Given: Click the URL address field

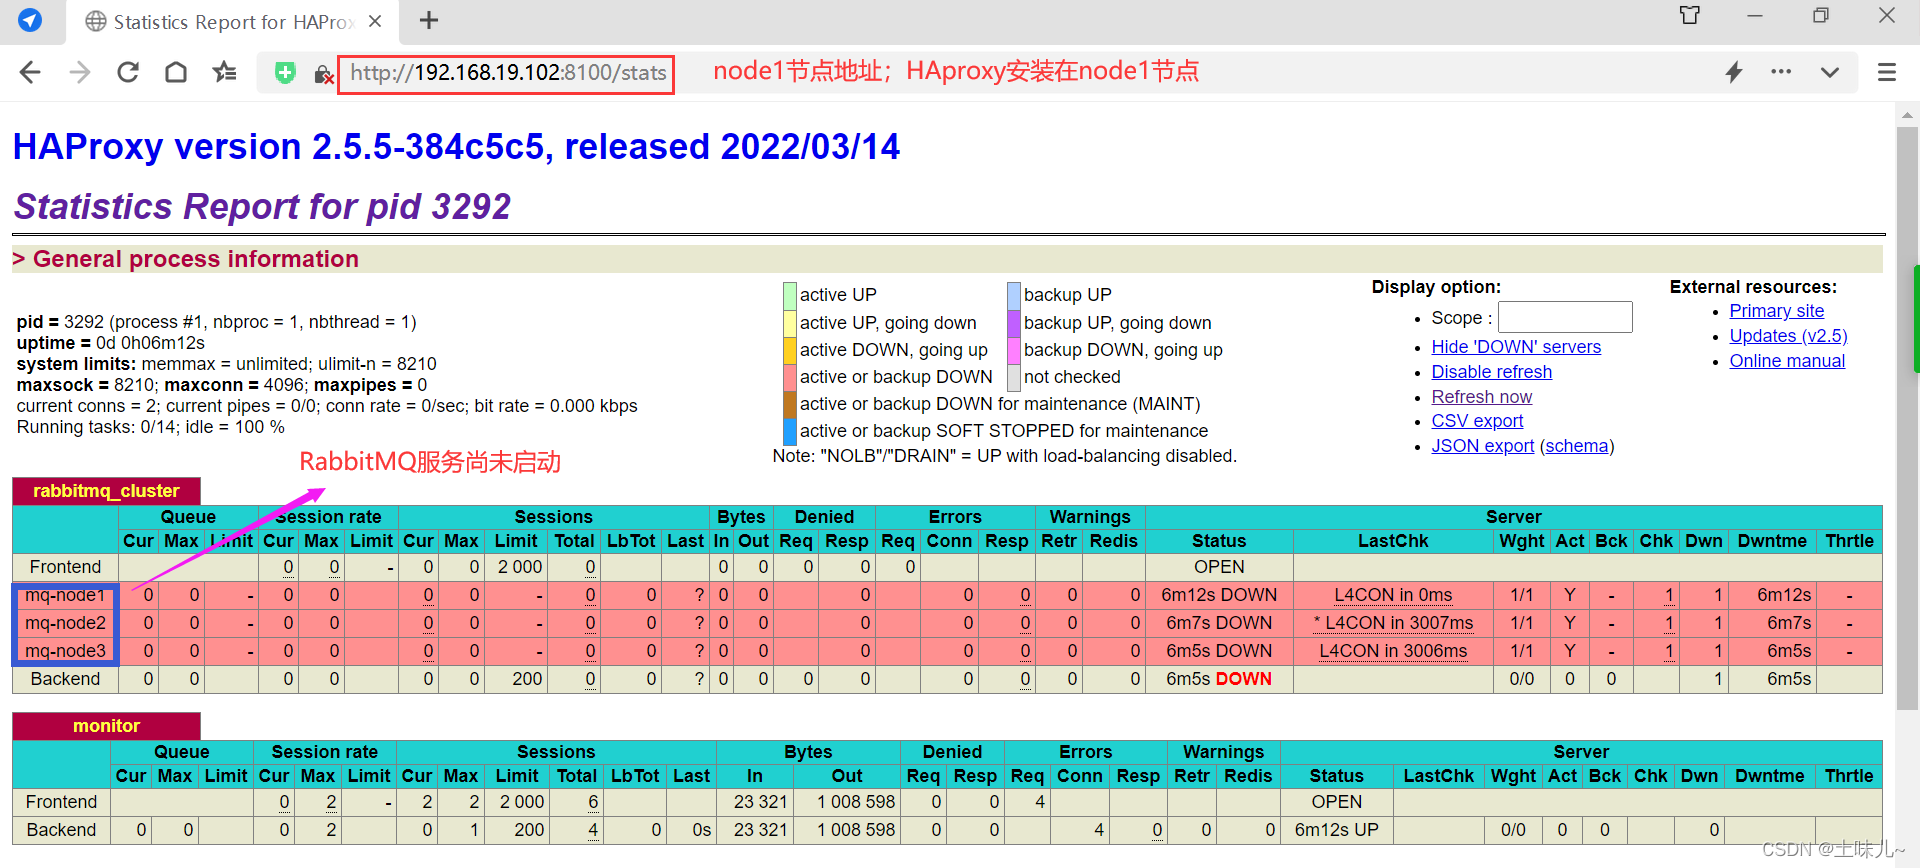Looking at the screenshot, I should pos(507,73).
